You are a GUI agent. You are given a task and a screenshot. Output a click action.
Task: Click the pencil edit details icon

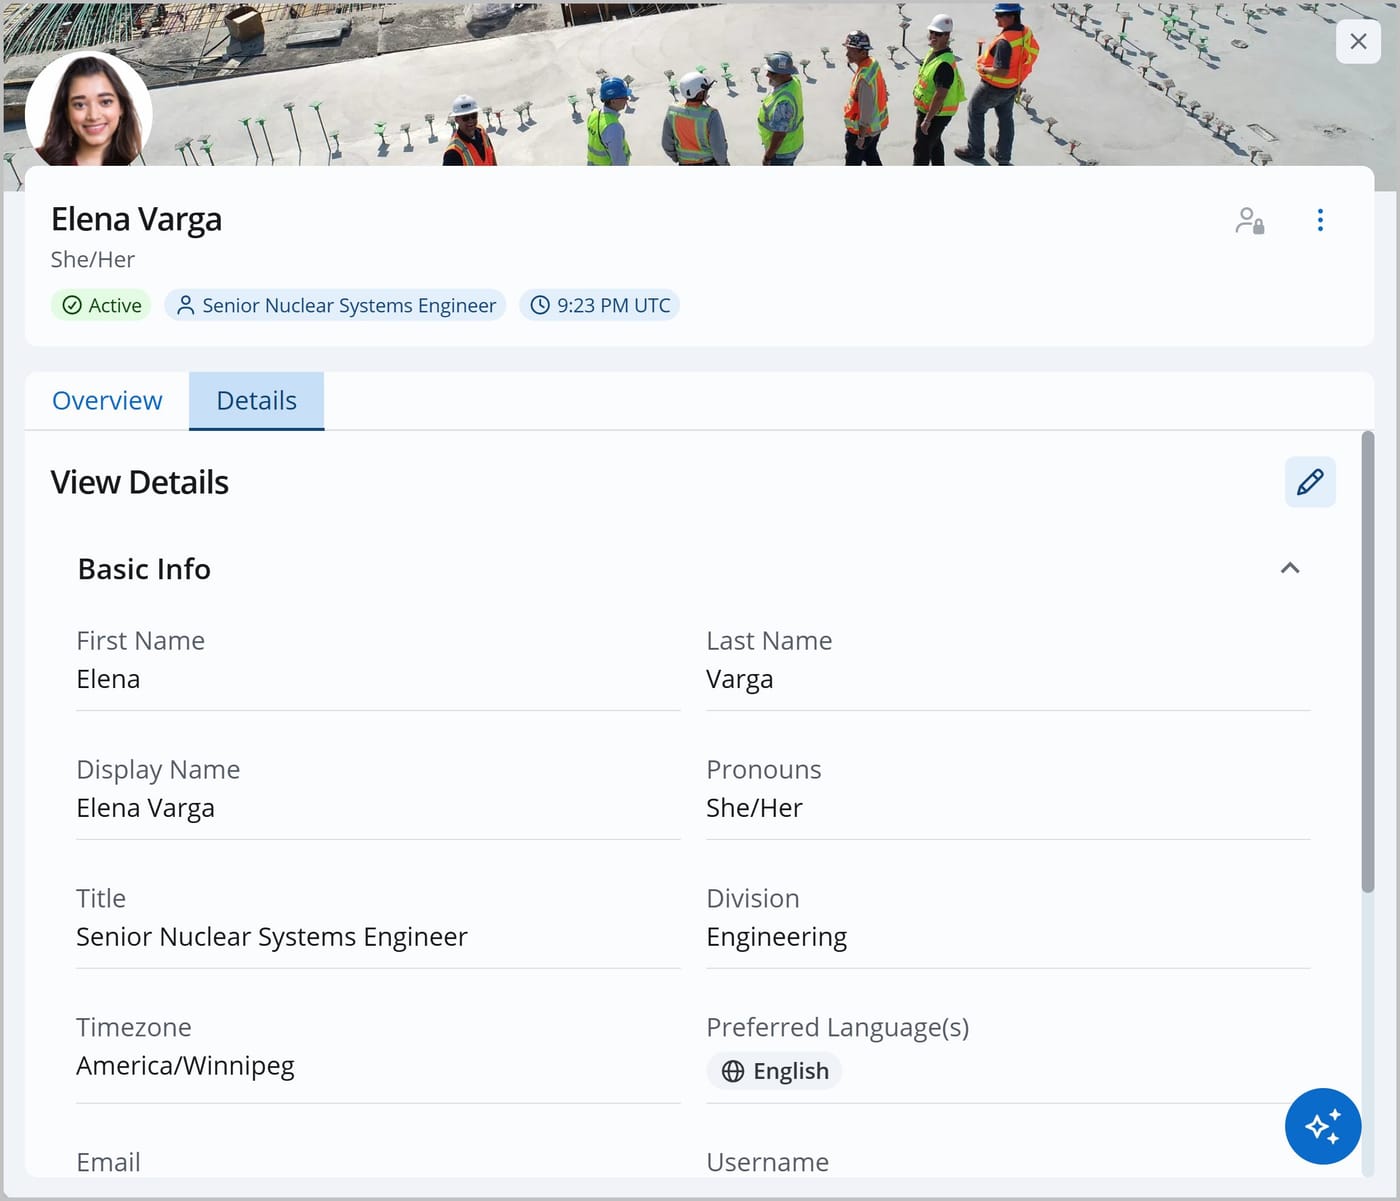pos(1310,482)
